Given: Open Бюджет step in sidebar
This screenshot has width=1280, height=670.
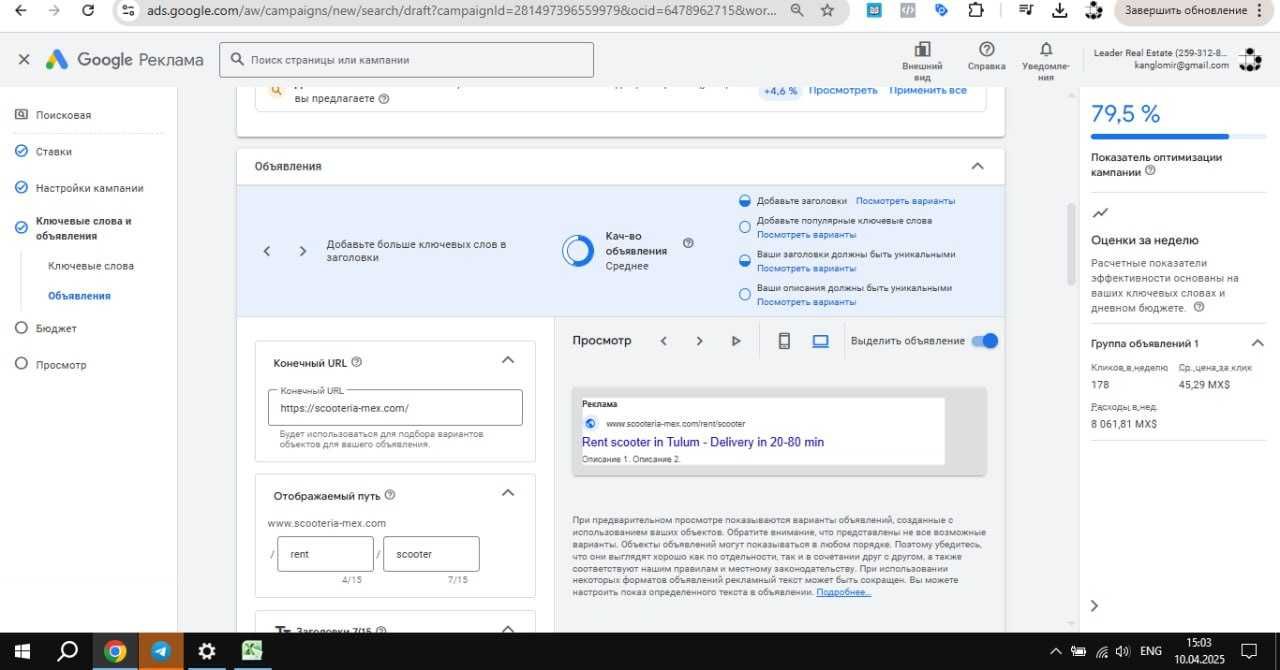Looking at the screenshot, I should click(56, 328).
